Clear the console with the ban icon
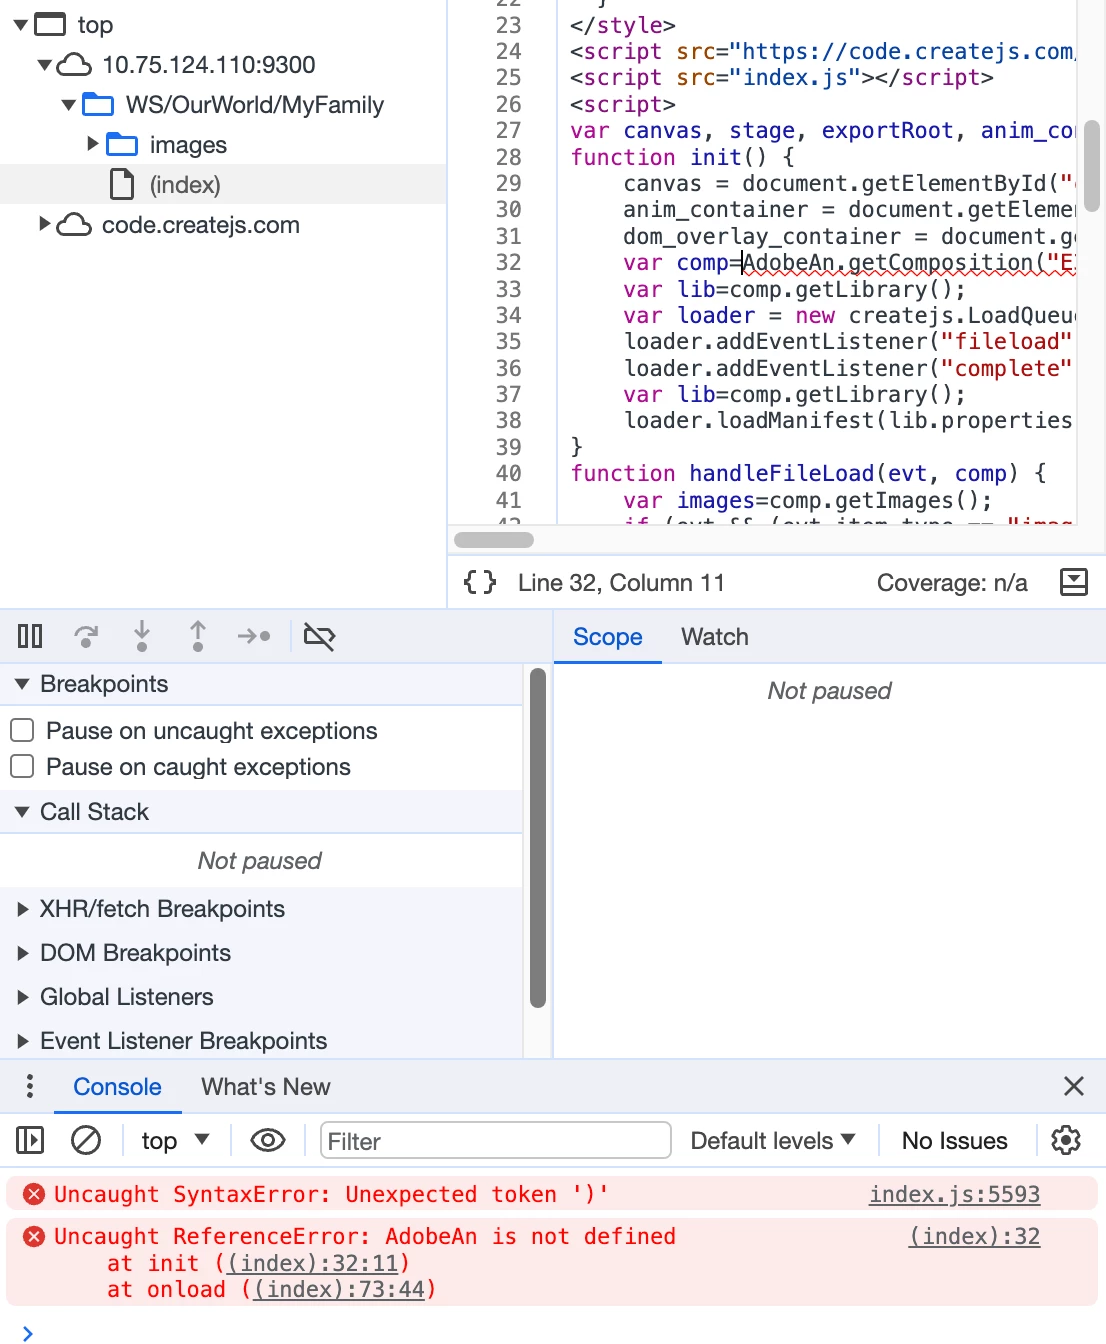Screen dimensions: 1106x1344 pos(86,1140)
